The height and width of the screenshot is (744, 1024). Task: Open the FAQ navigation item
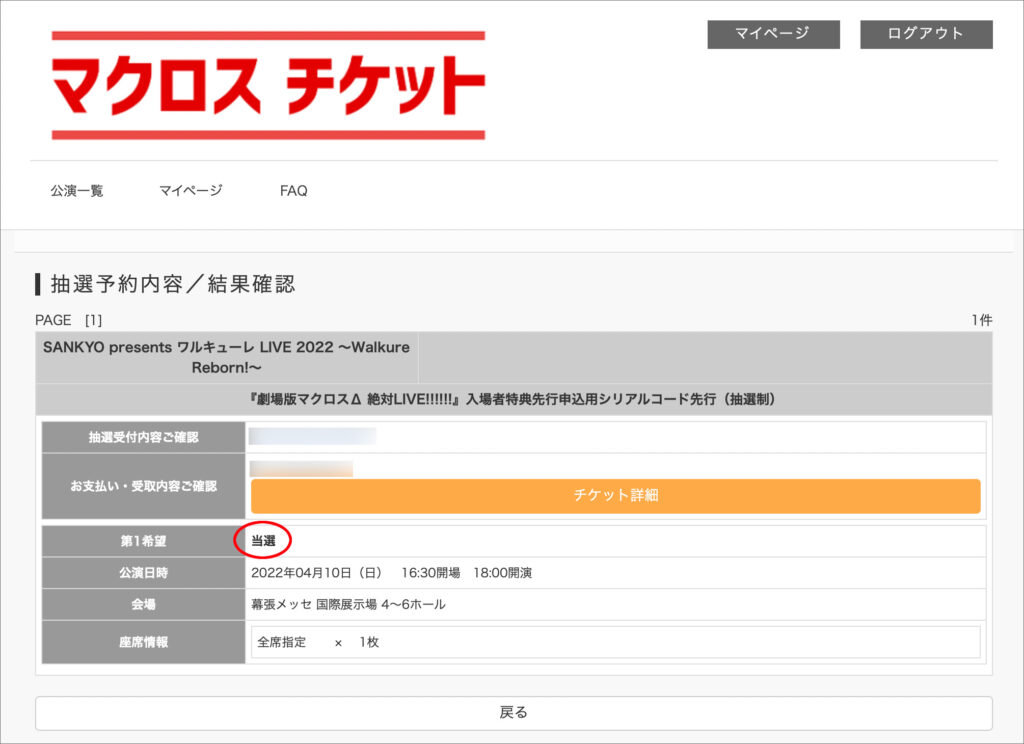click(293, 190)
